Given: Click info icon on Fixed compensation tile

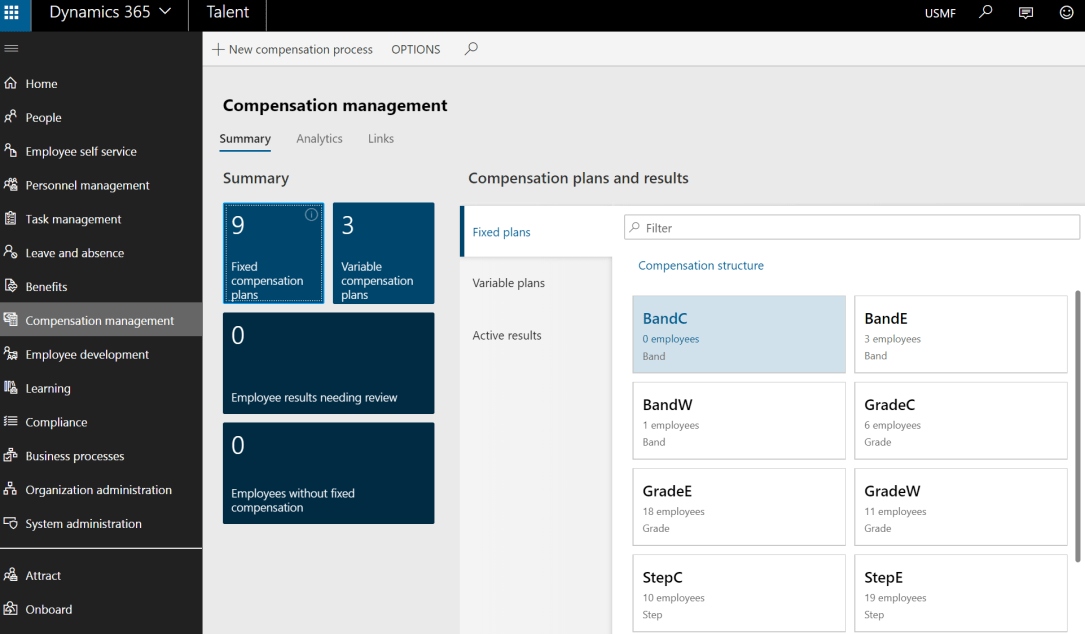Looking at the screenshot, I should [311, 215].
